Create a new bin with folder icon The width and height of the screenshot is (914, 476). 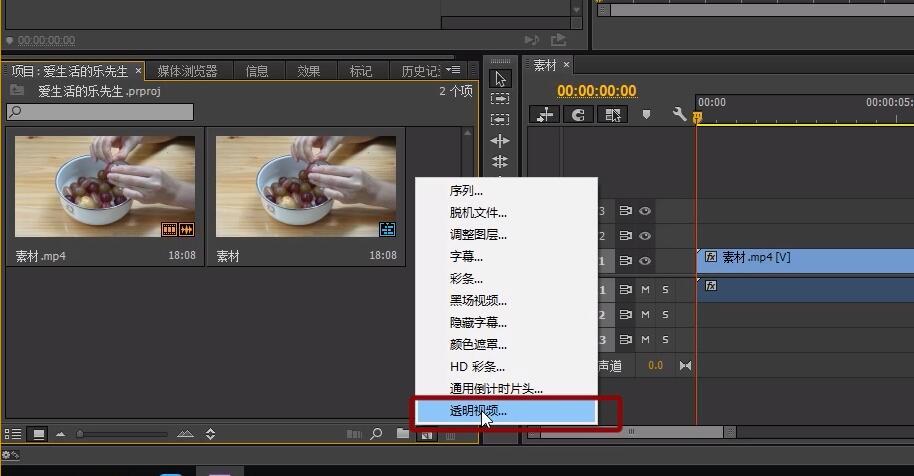pyautogui.click(x=402, y=433)
